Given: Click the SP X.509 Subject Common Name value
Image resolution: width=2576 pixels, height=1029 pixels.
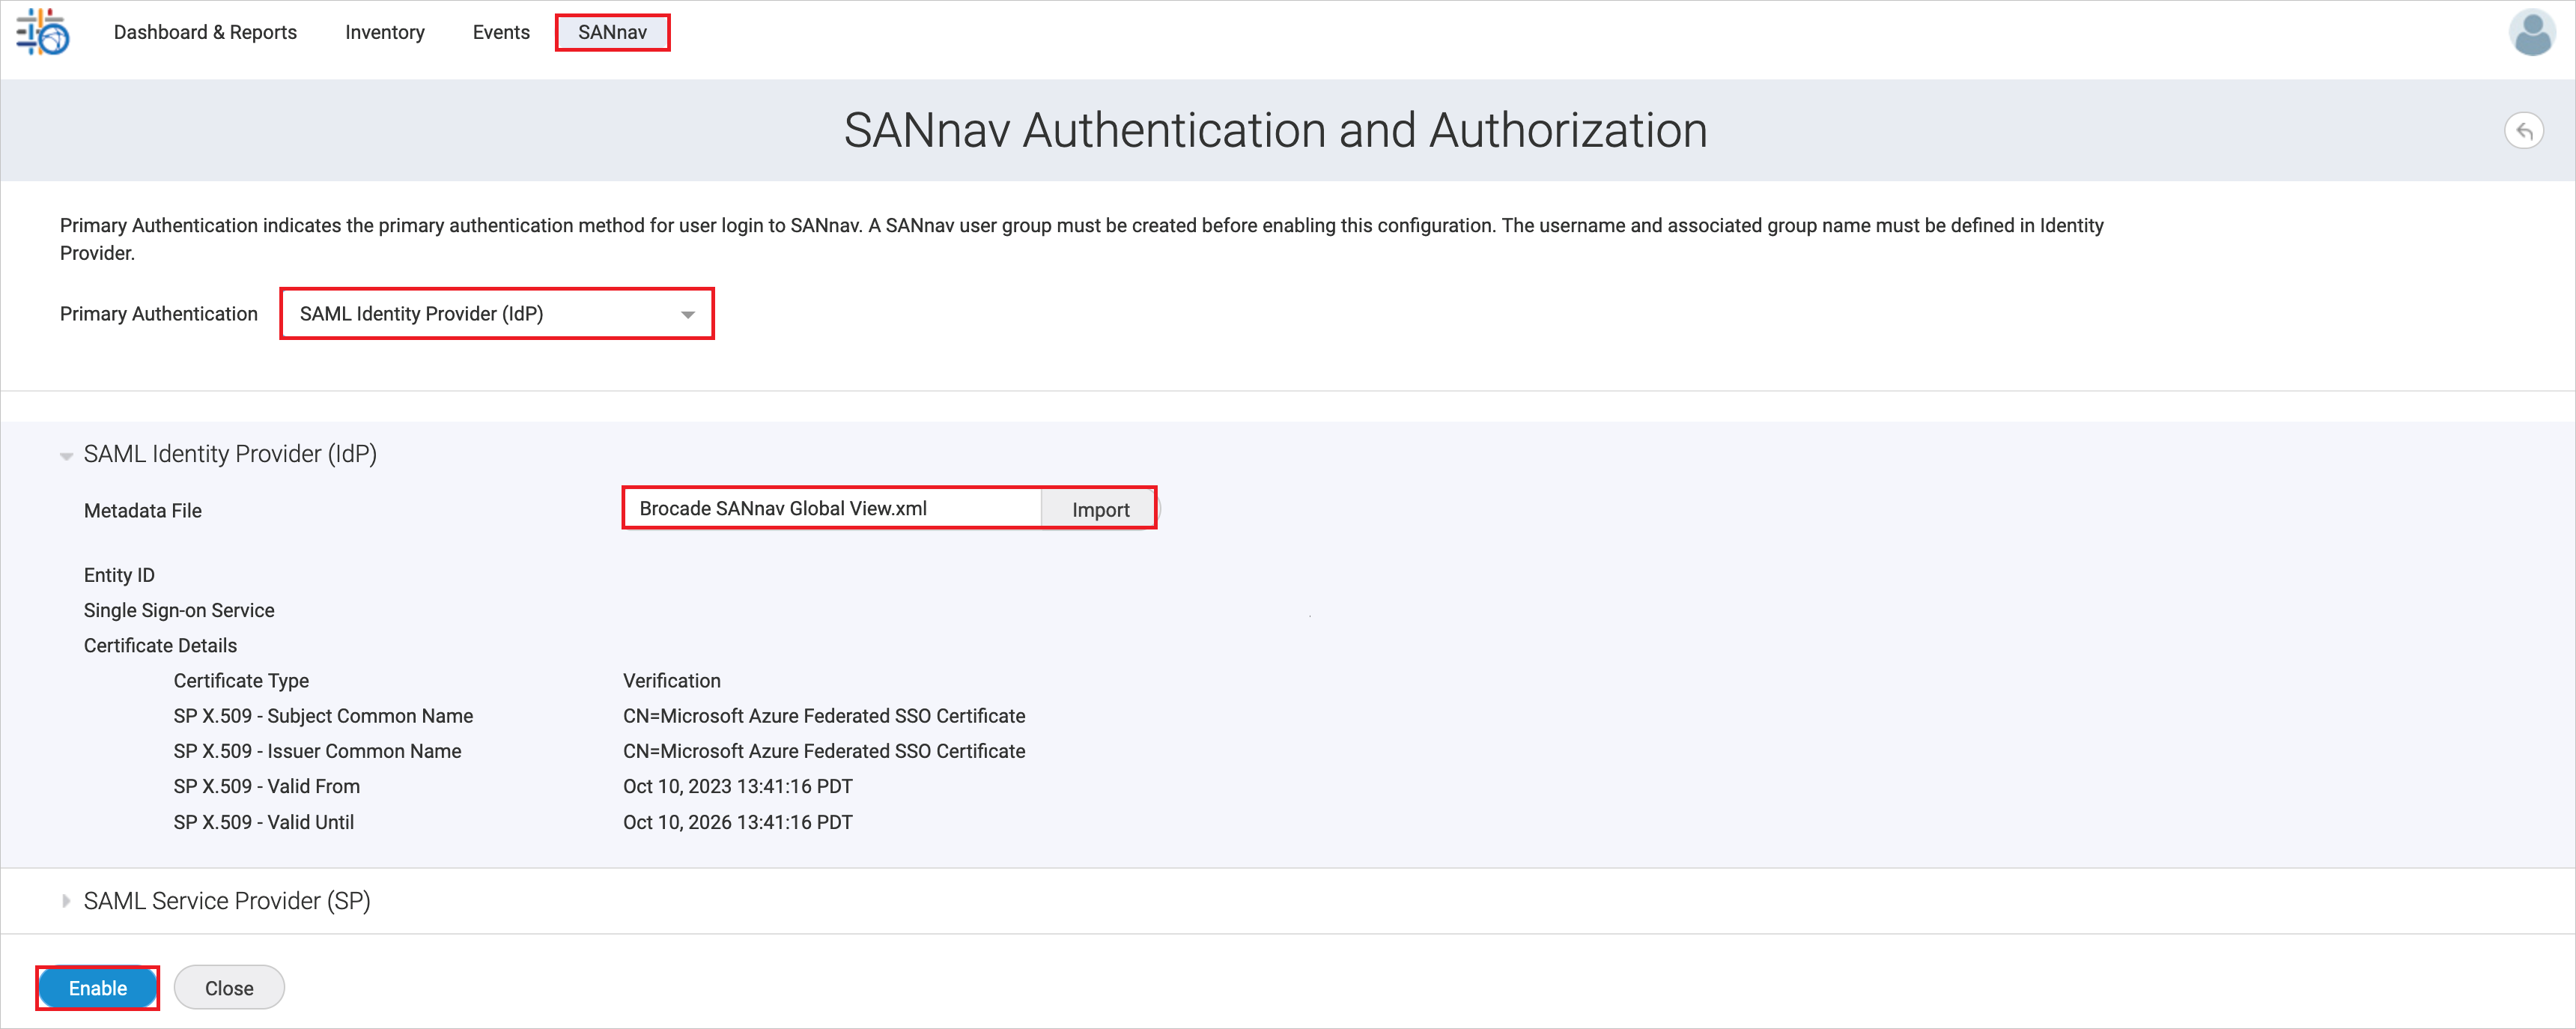Looking at the screenshot, I should (x=824, y=715).
